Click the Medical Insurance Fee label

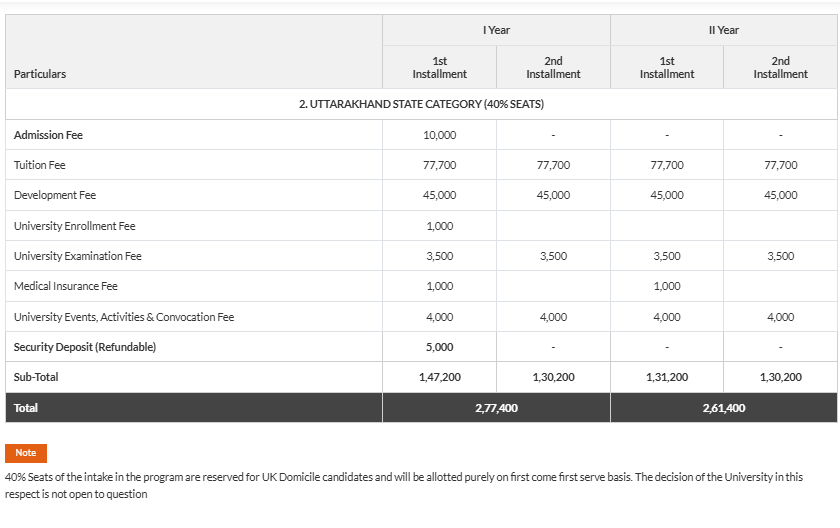(66, 286)
